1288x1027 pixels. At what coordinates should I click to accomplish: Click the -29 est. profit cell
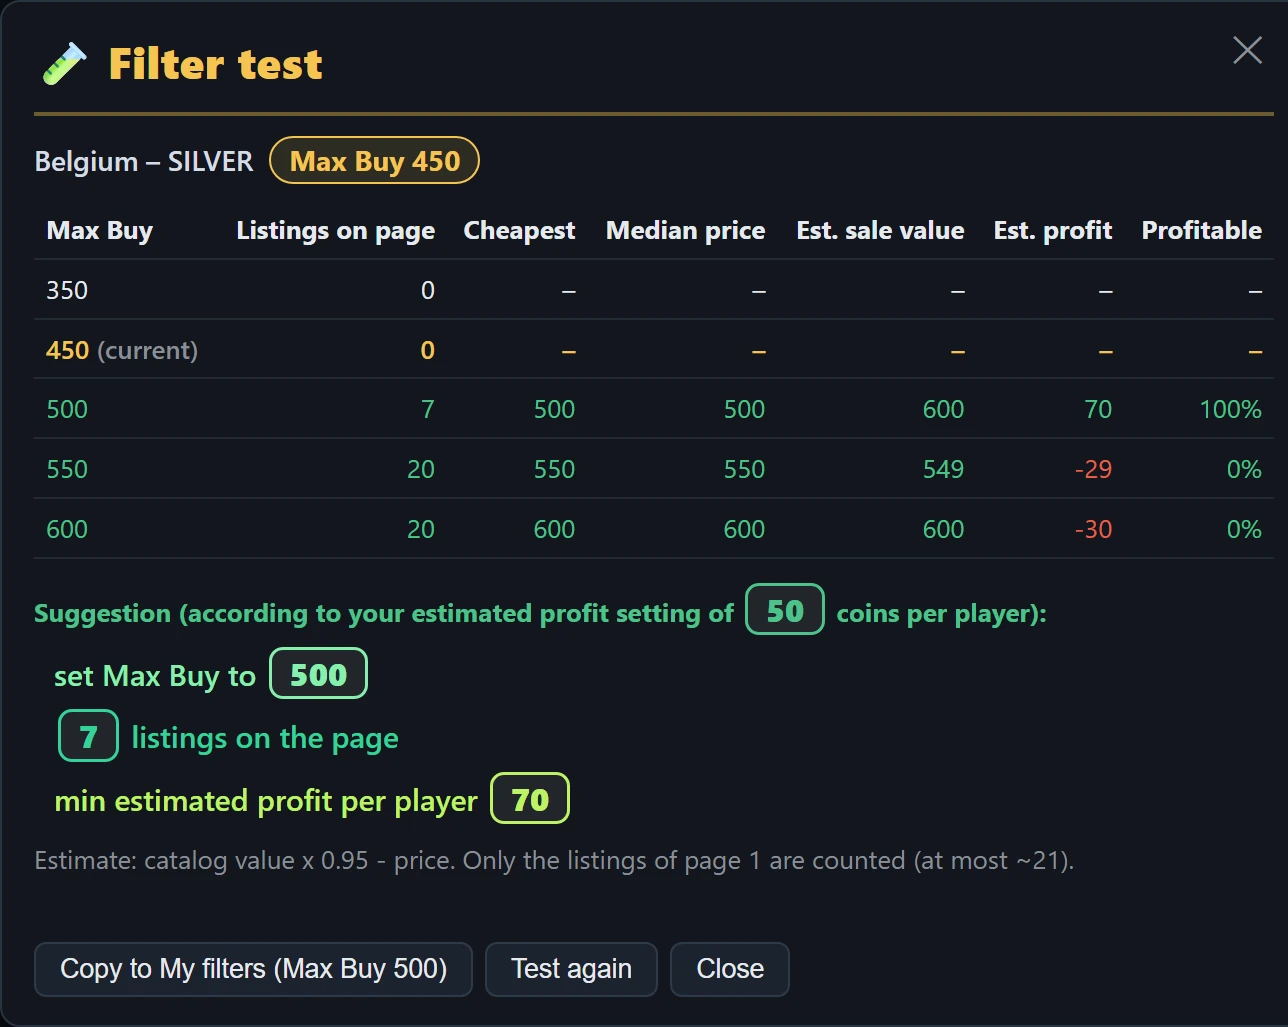[1093, 469]
